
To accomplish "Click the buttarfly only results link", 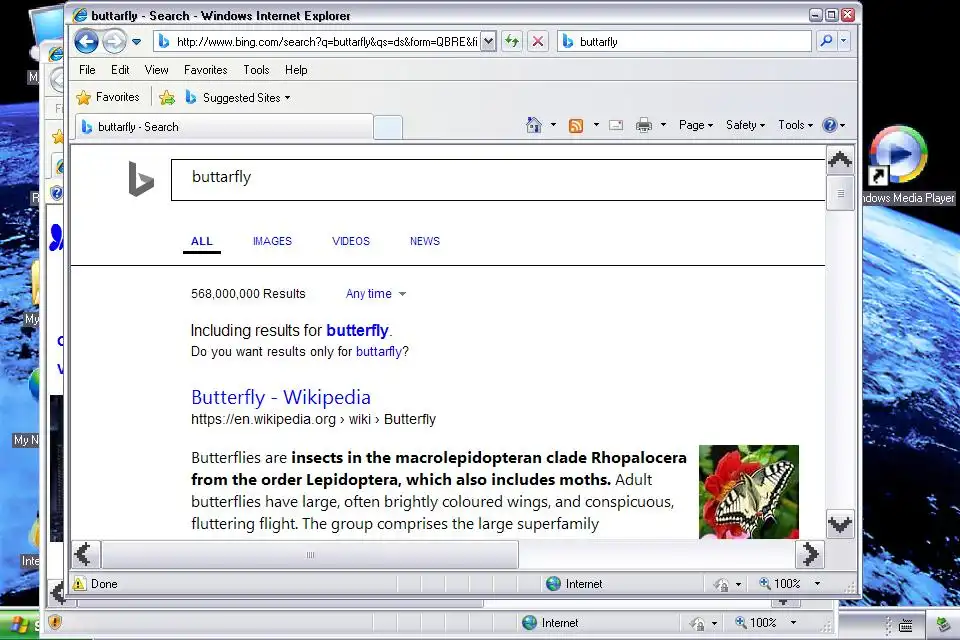I will coord(378,352).
